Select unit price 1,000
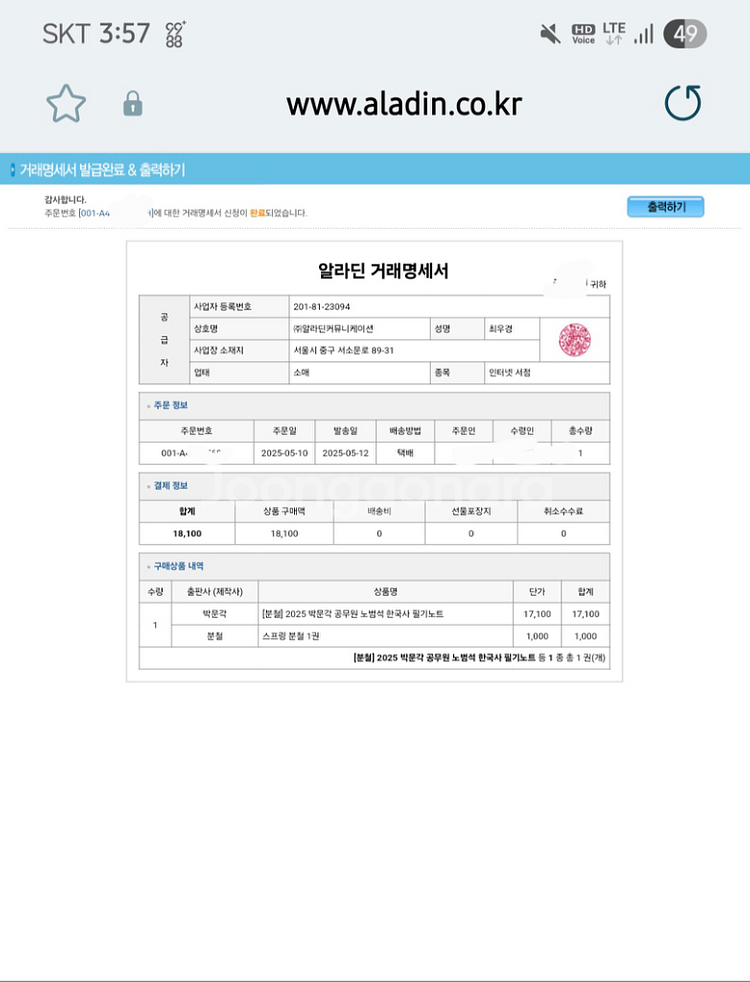750x982 pixels. pyautogui.click(x=537, y=636)
